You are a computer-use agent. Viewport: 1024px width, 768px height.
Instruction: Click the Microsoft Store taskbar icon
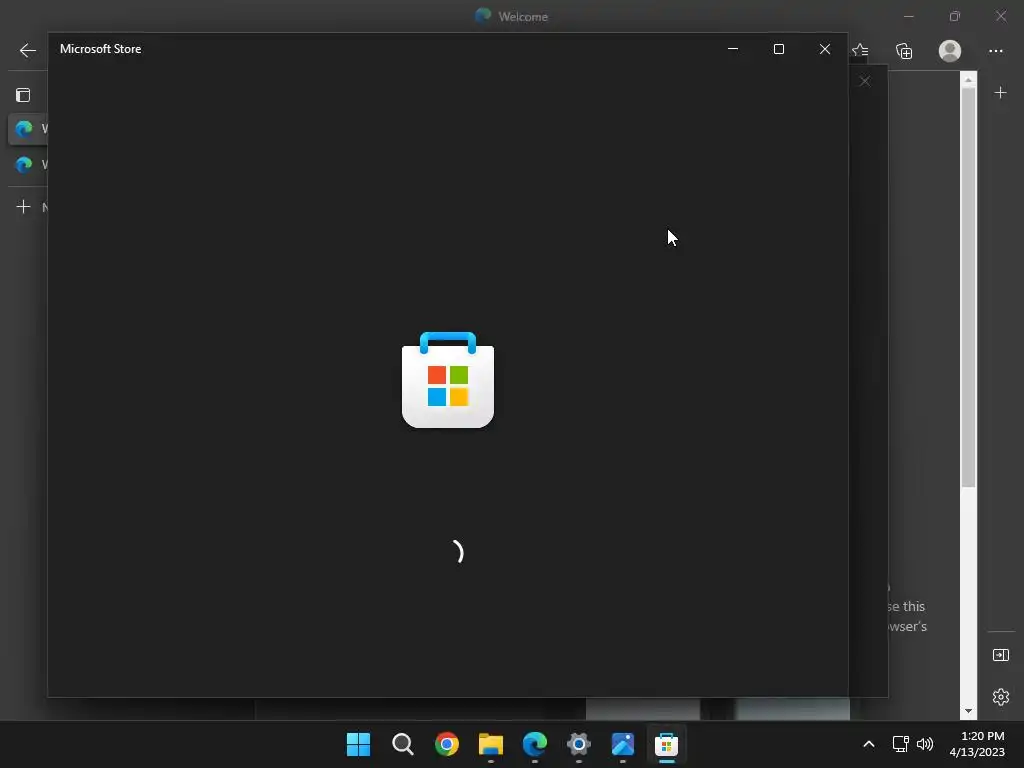667,744
